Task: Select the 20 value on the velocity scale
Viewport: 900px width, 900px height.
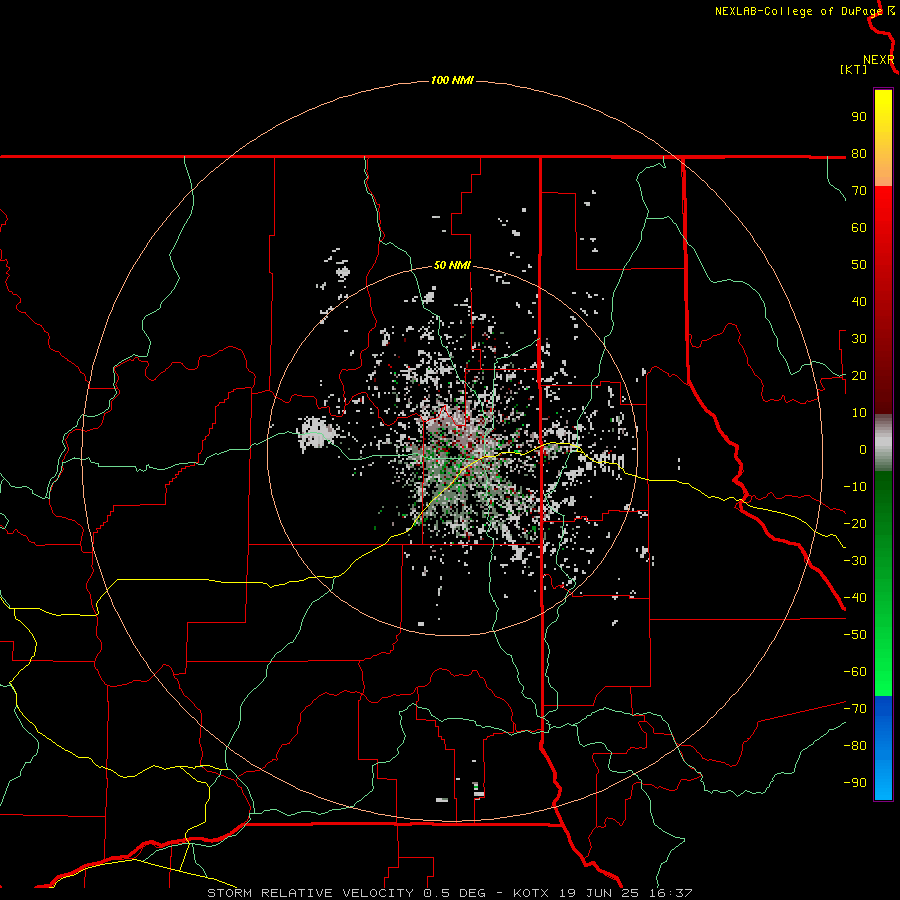Action: click(x=859, y=376)
